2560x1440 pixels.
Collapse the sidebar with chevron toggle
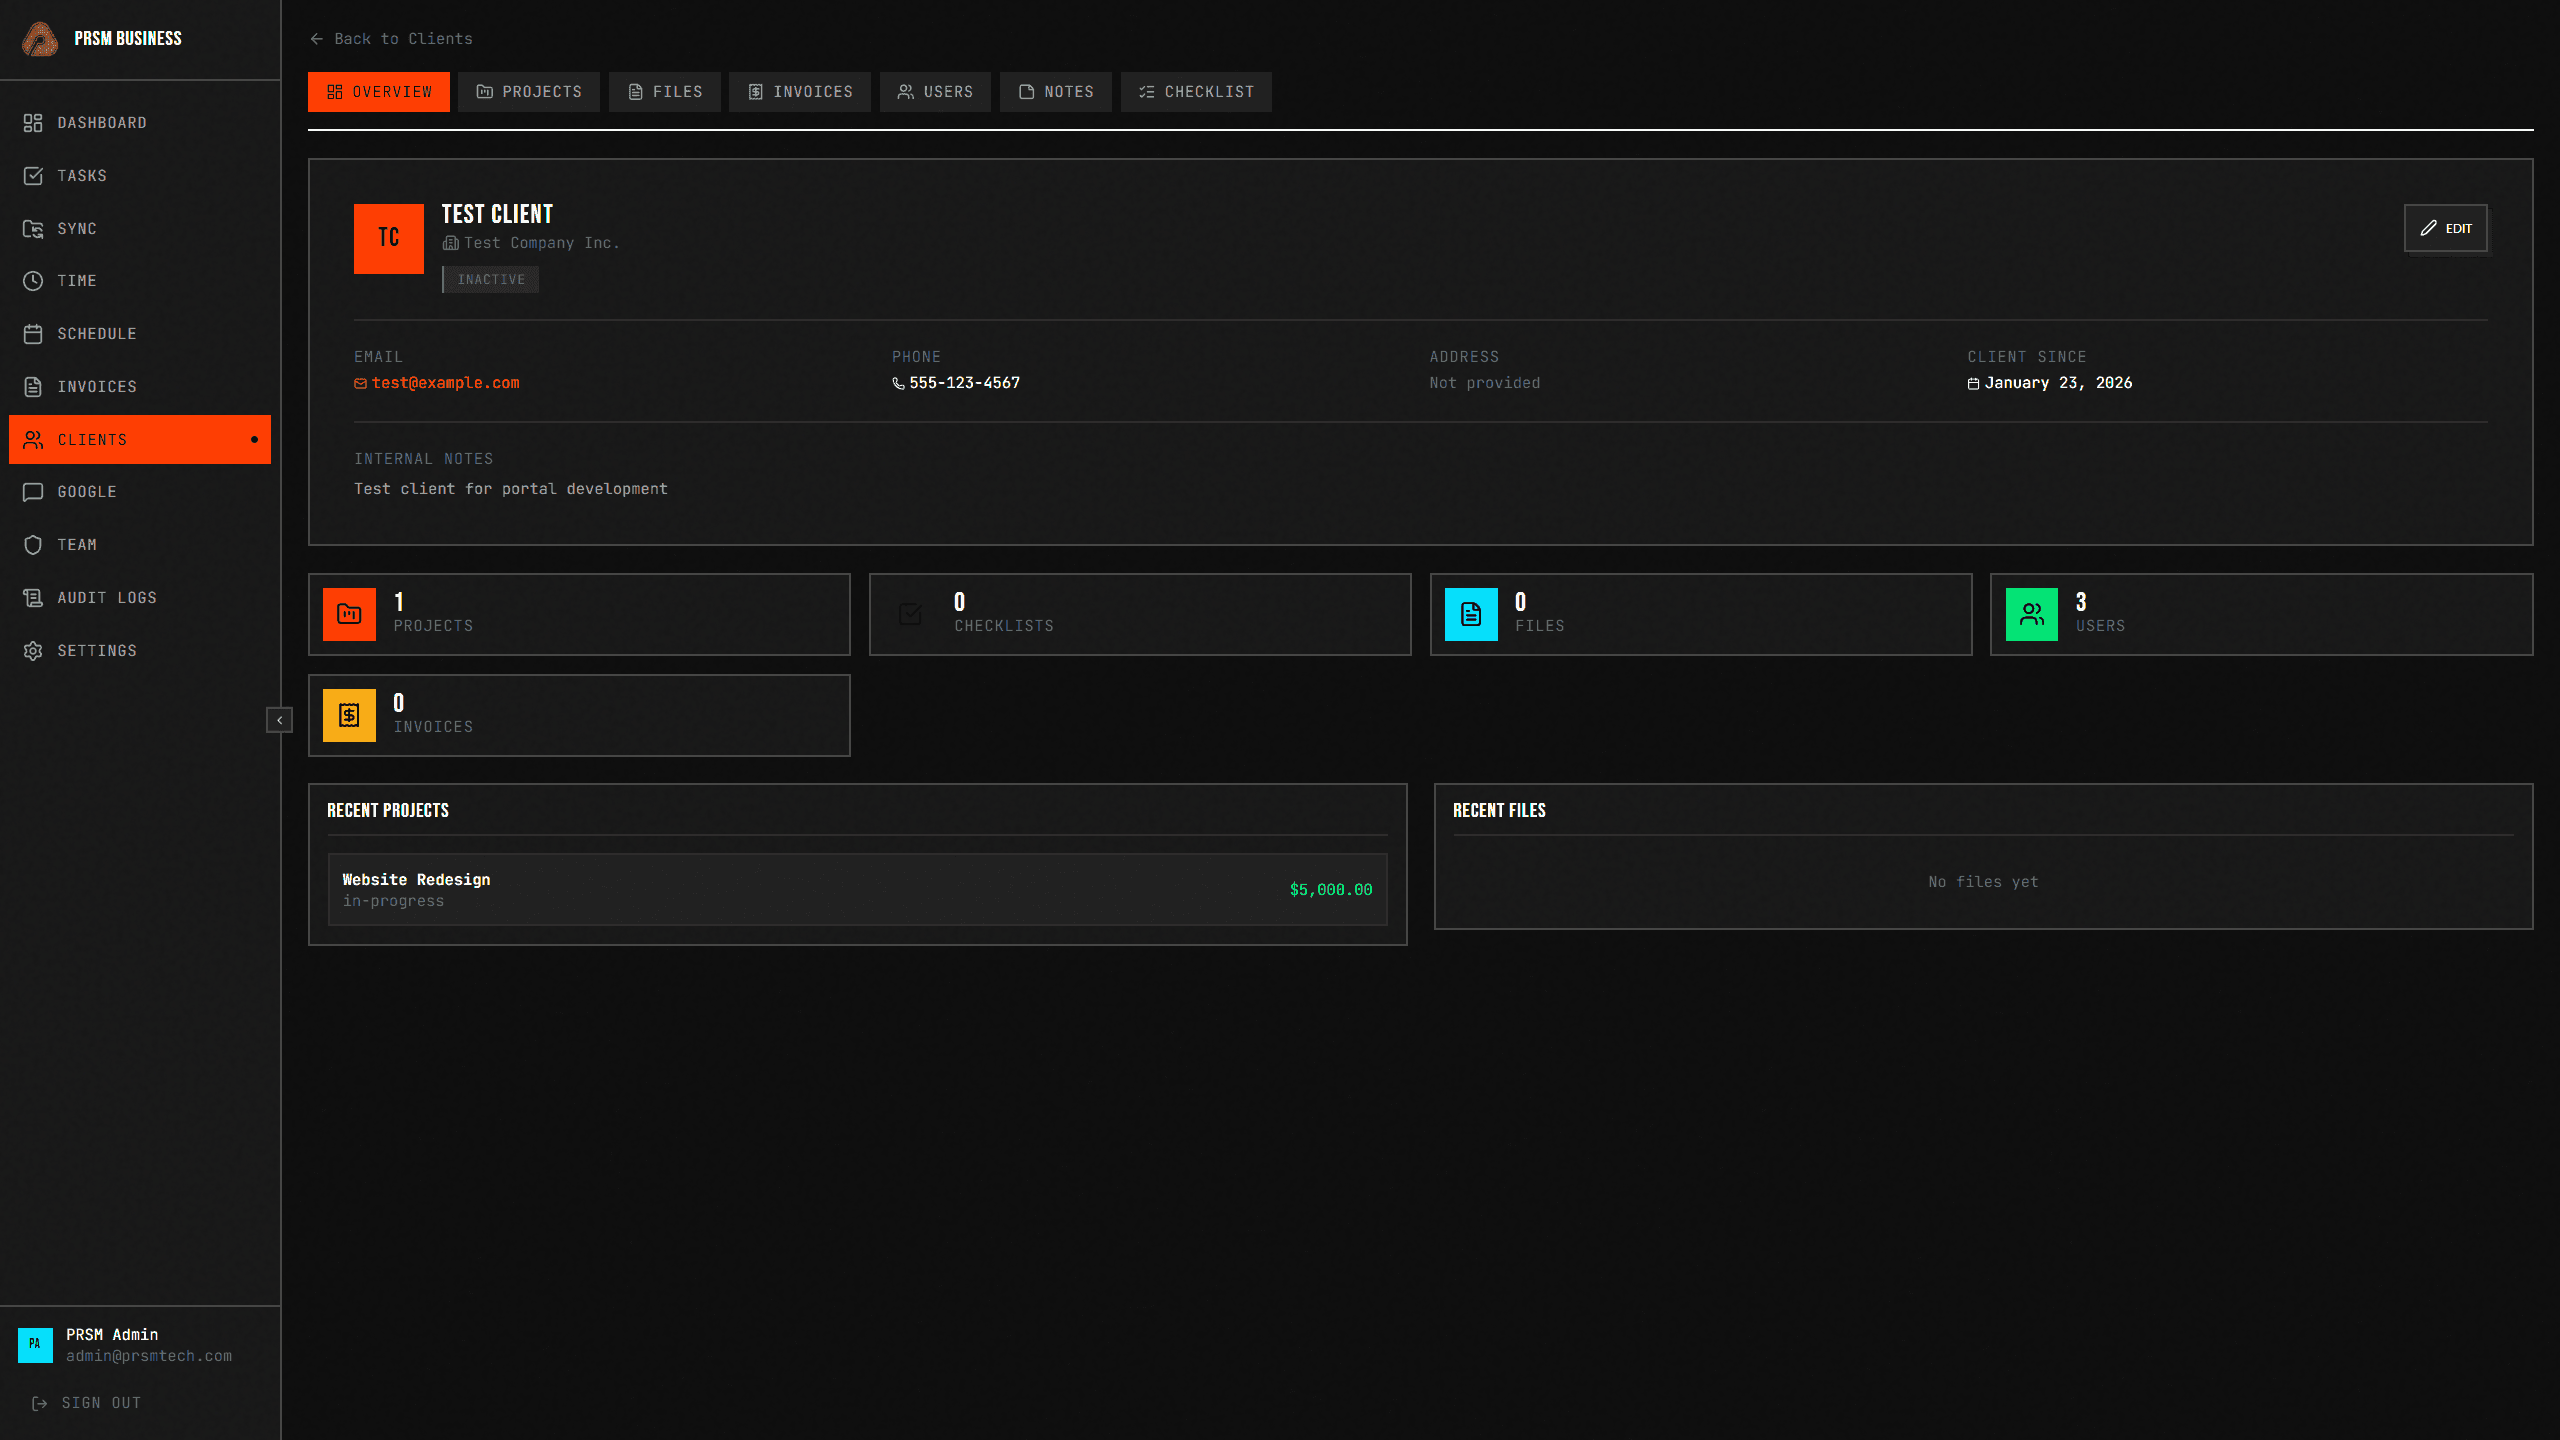click(280, 720)
